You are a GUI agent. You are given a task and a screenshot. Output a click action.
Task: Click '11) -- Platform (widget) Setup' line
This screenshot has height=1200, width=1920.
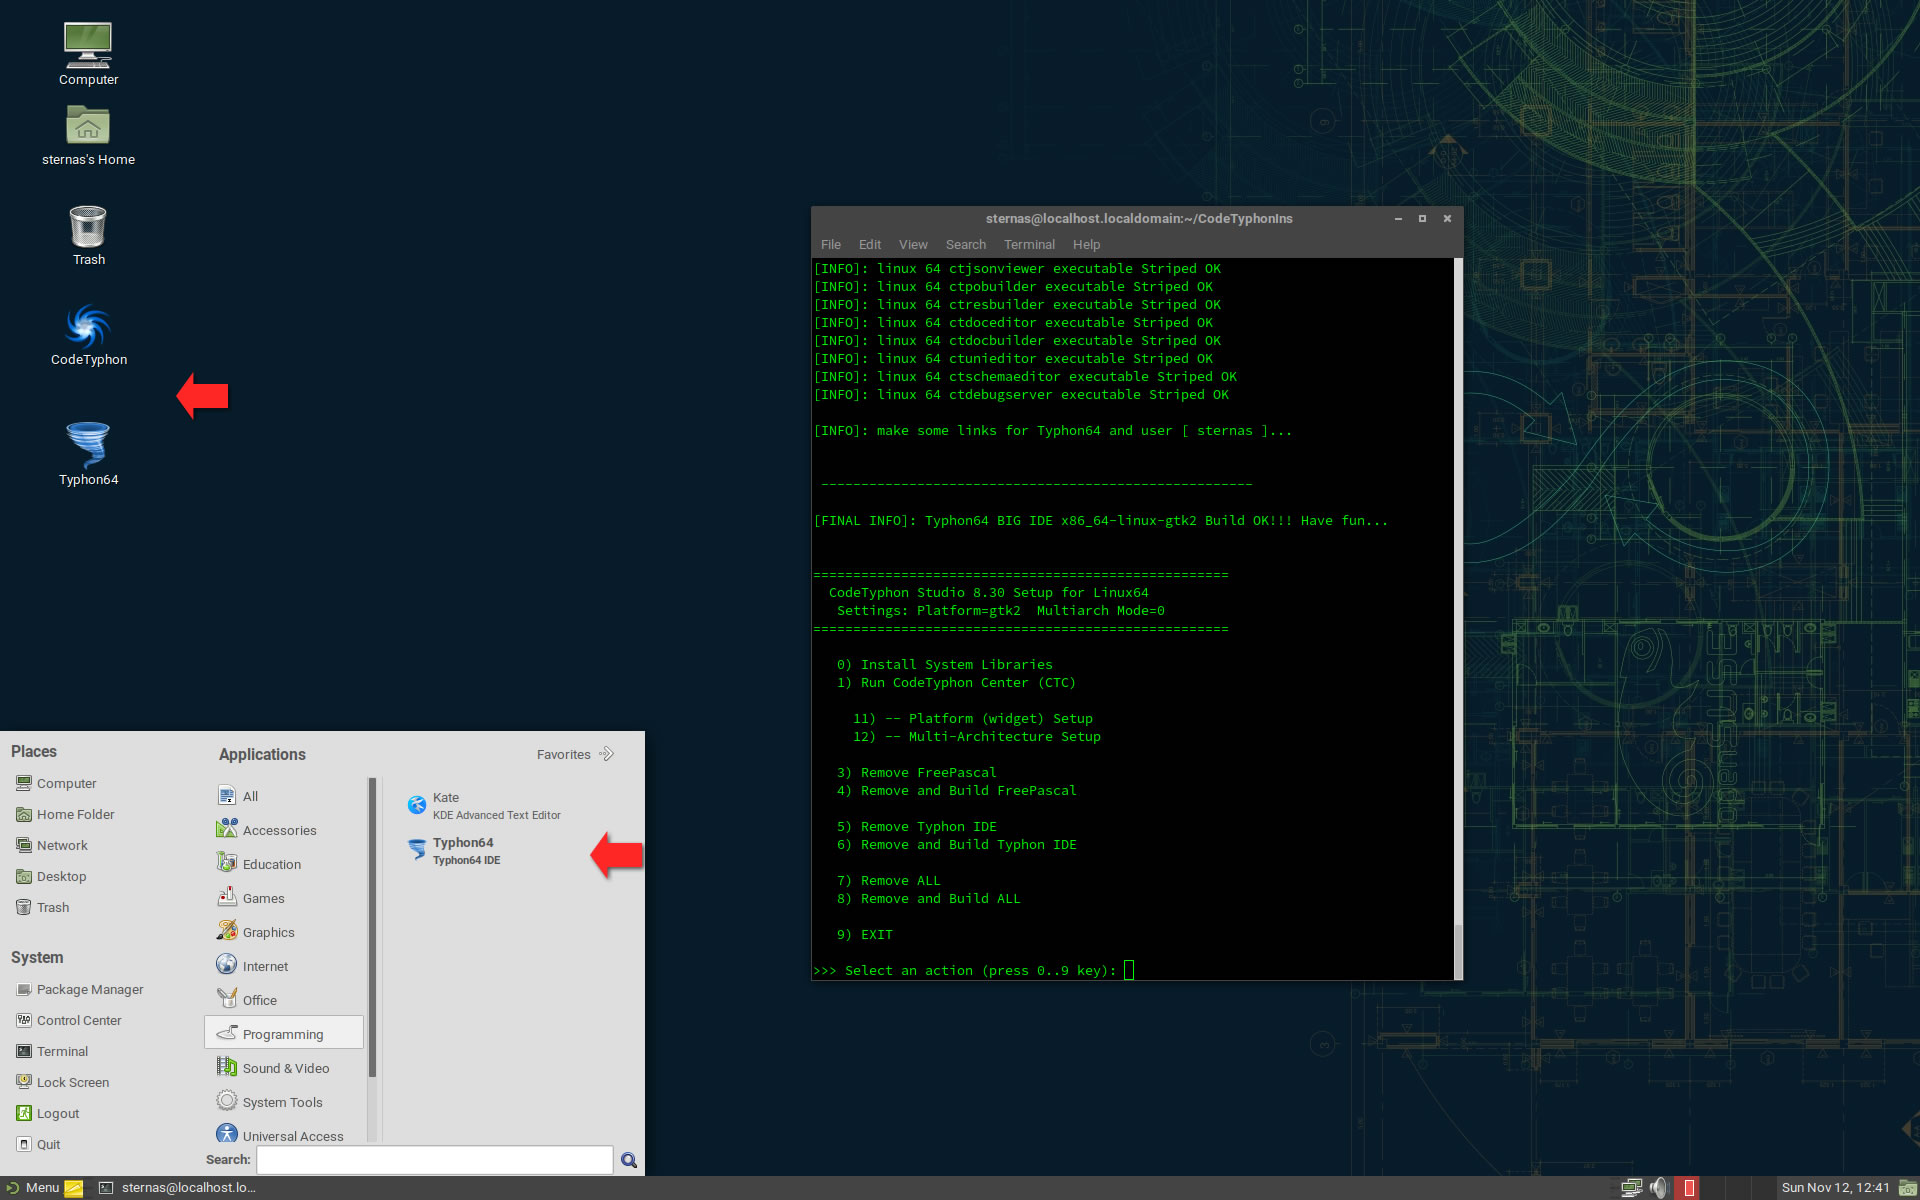[x=973, y=718]
